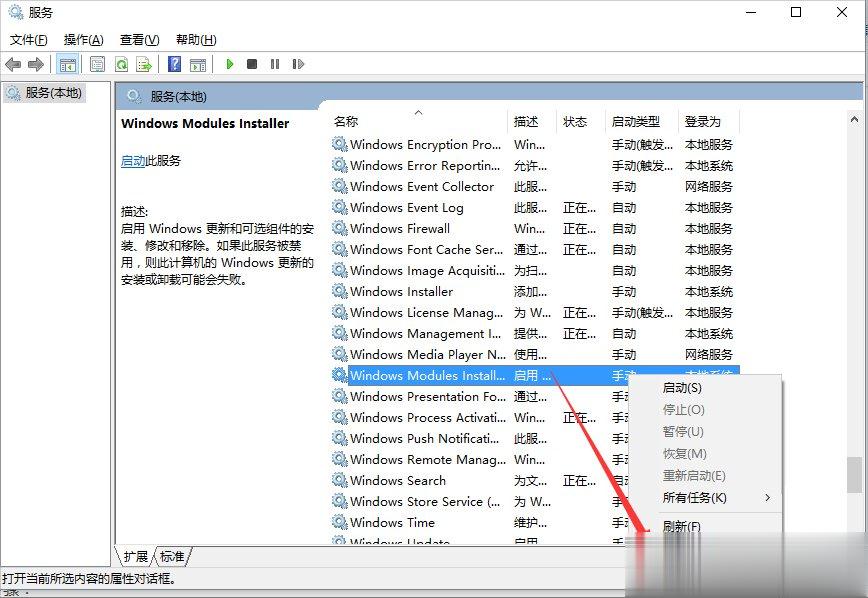The image size is (868, 598).
Task: Open the 文件(F) menu
Action: (x=29, y=40)
